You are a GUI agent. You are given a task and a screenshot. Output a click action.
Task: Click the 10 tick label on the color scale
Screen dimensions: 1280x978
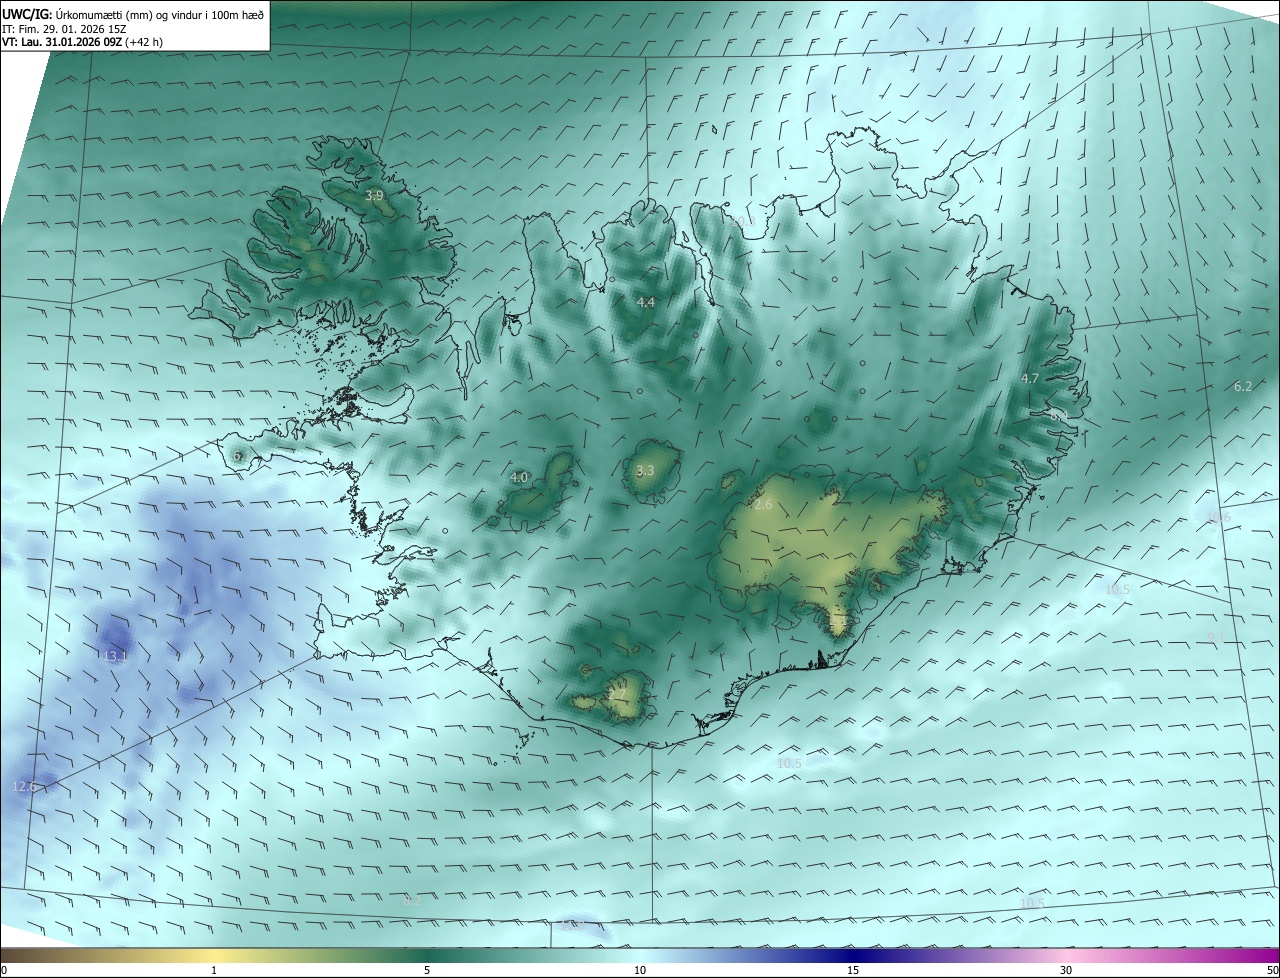[640, 970]
